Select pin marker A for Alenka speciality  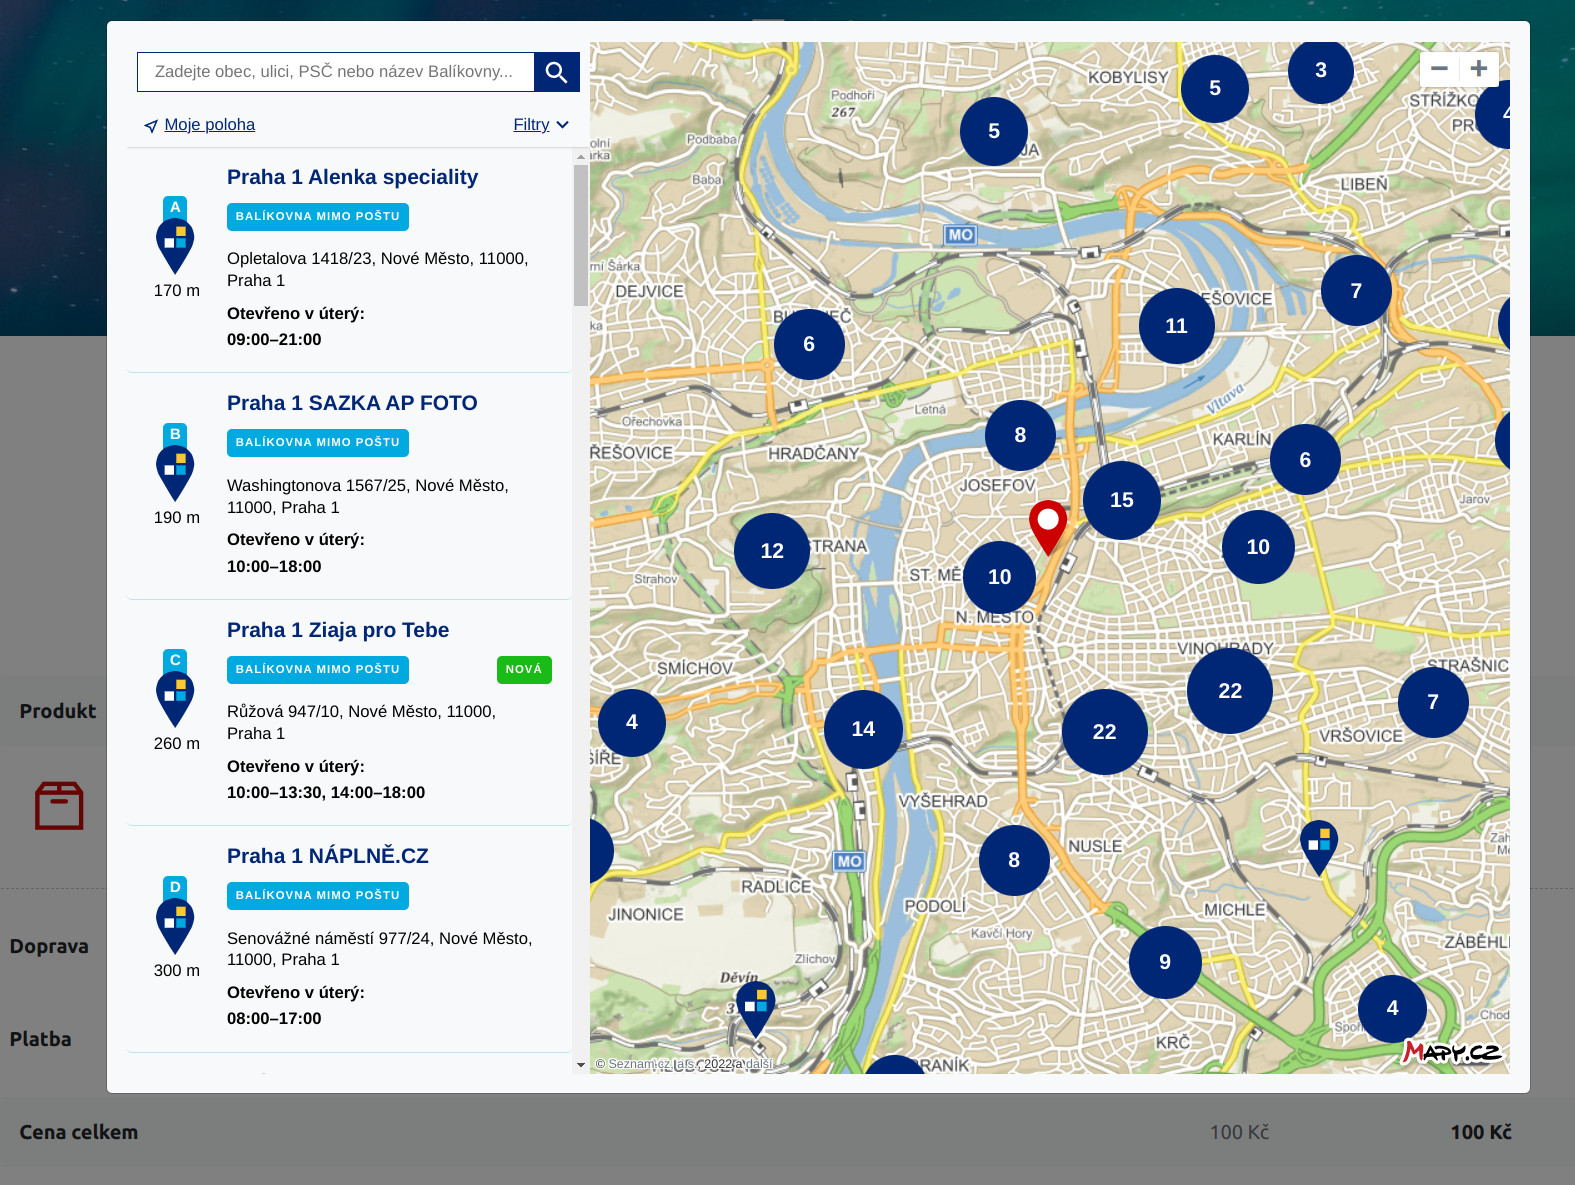(175, 236)
